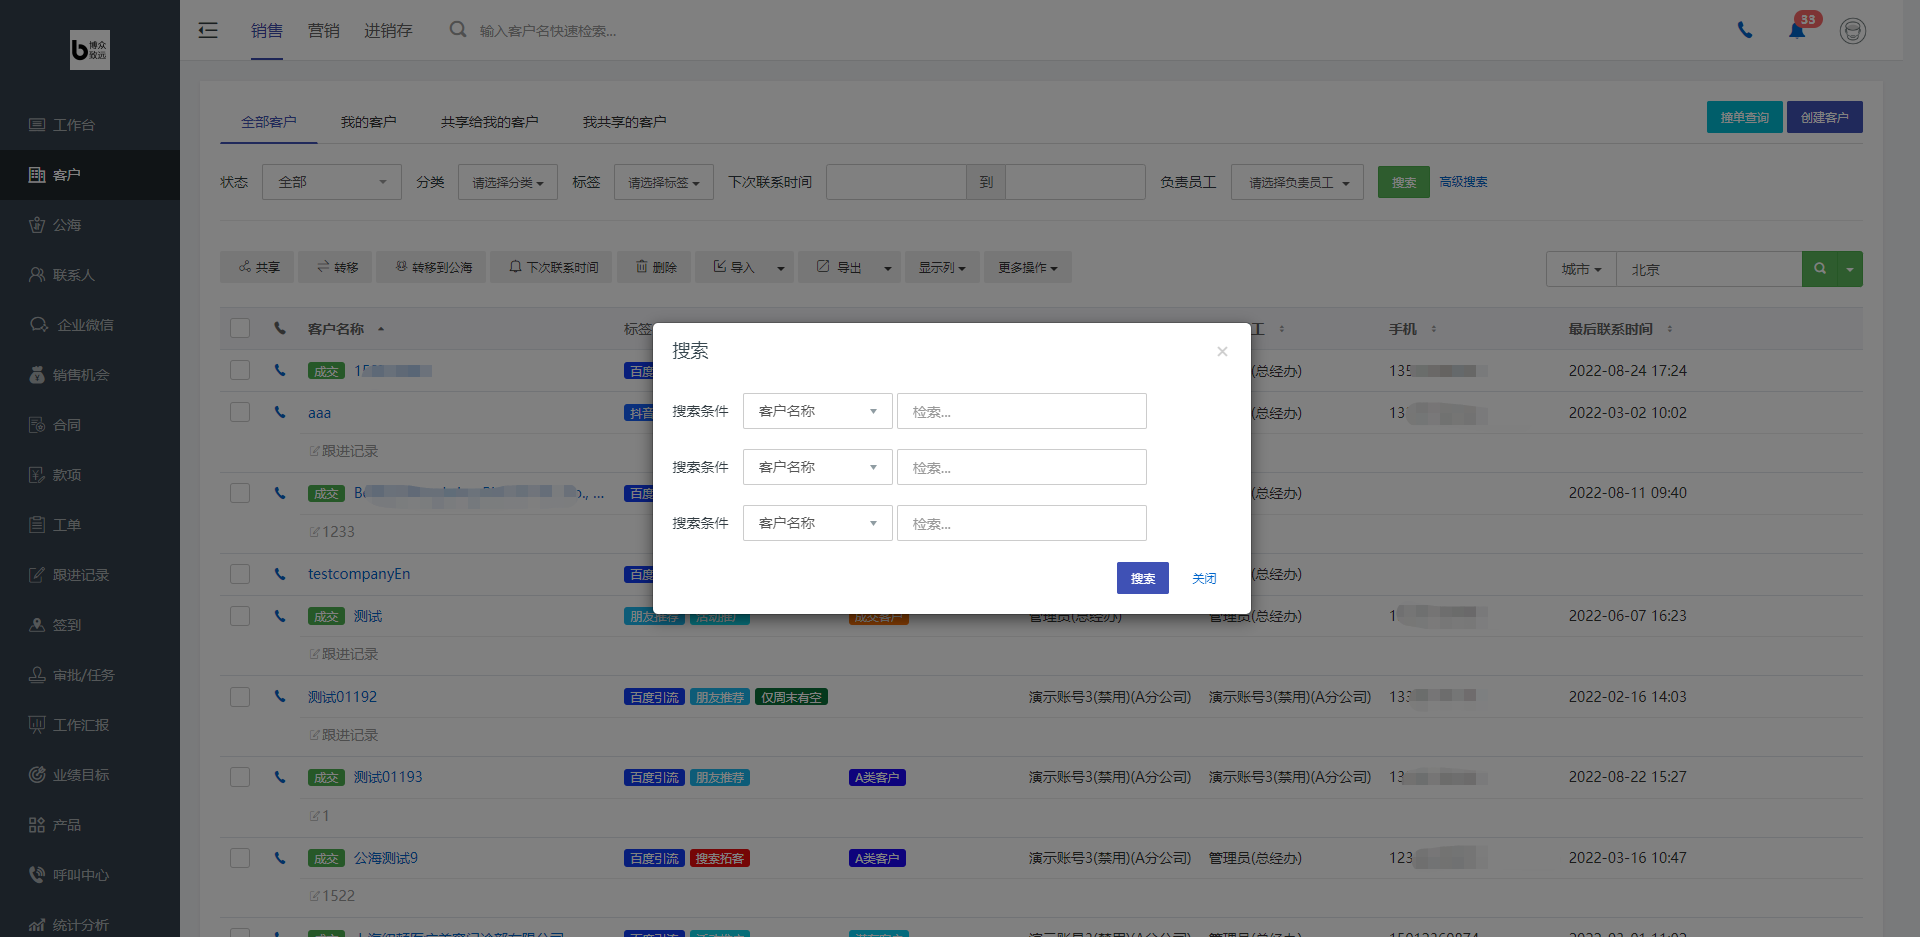Image resolution: width=1920 pixels, height=937 pixels.
Task: Open the 请选择分类 dropdown
Action: coord(508,182)
